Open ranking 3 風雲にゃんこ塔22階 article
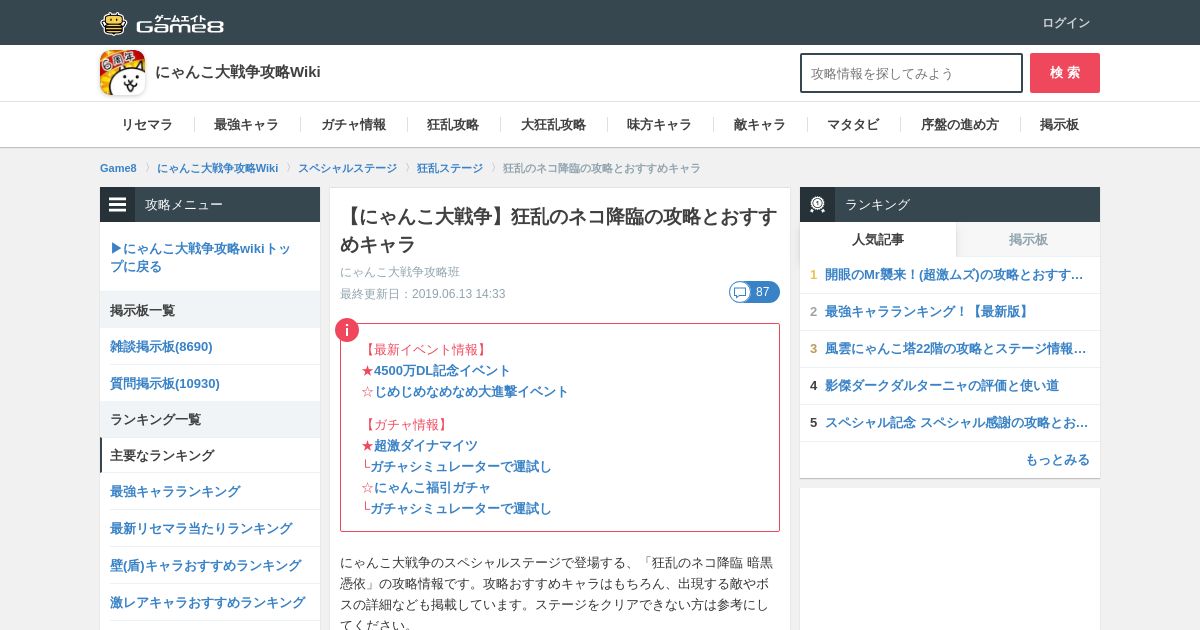Image resolution: width=1200 pixels, height=630 pixels. [x=955, y=348]
